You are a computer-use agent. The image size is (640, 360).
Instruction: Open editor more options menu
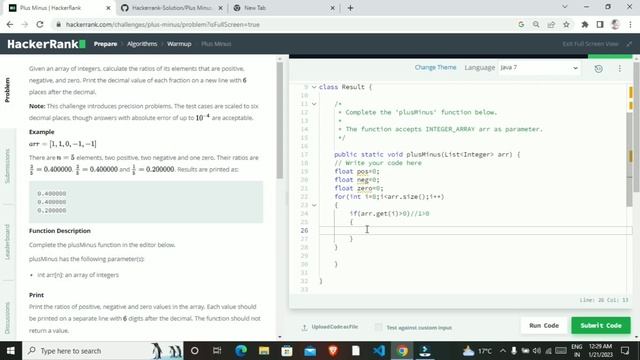pyautogui.click(x=620, y=69)
